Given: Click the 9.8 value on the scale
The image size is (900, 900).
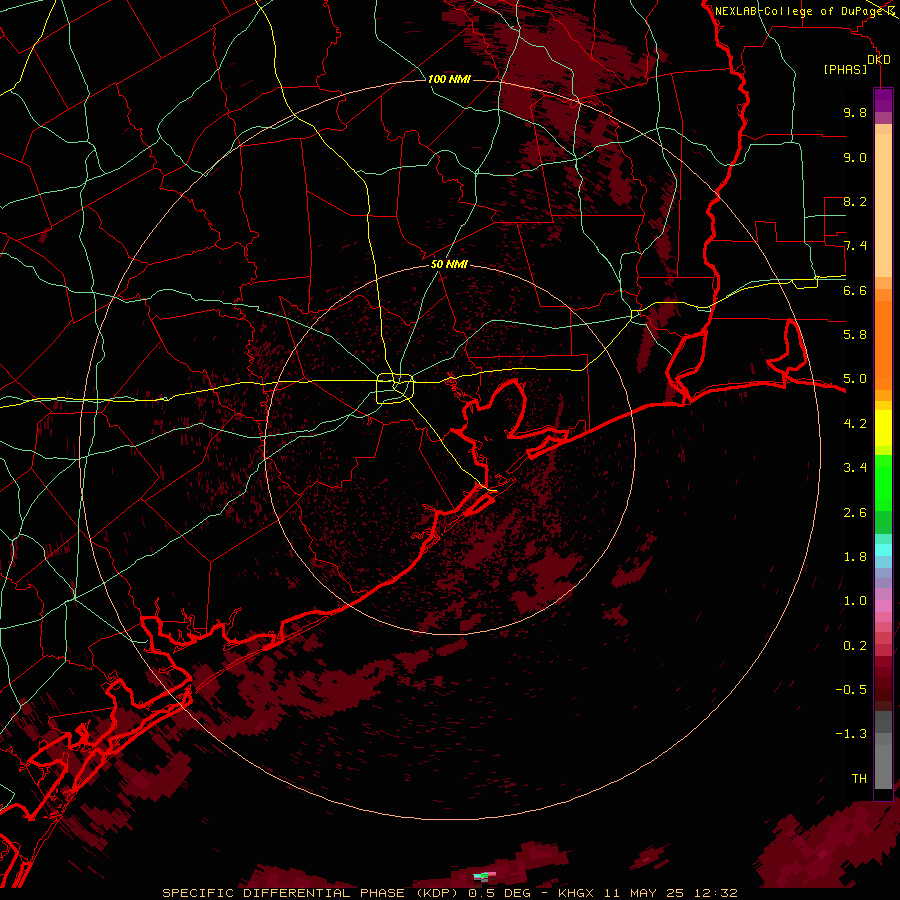Looking at the screenshot, I should (x=855, y=112).
